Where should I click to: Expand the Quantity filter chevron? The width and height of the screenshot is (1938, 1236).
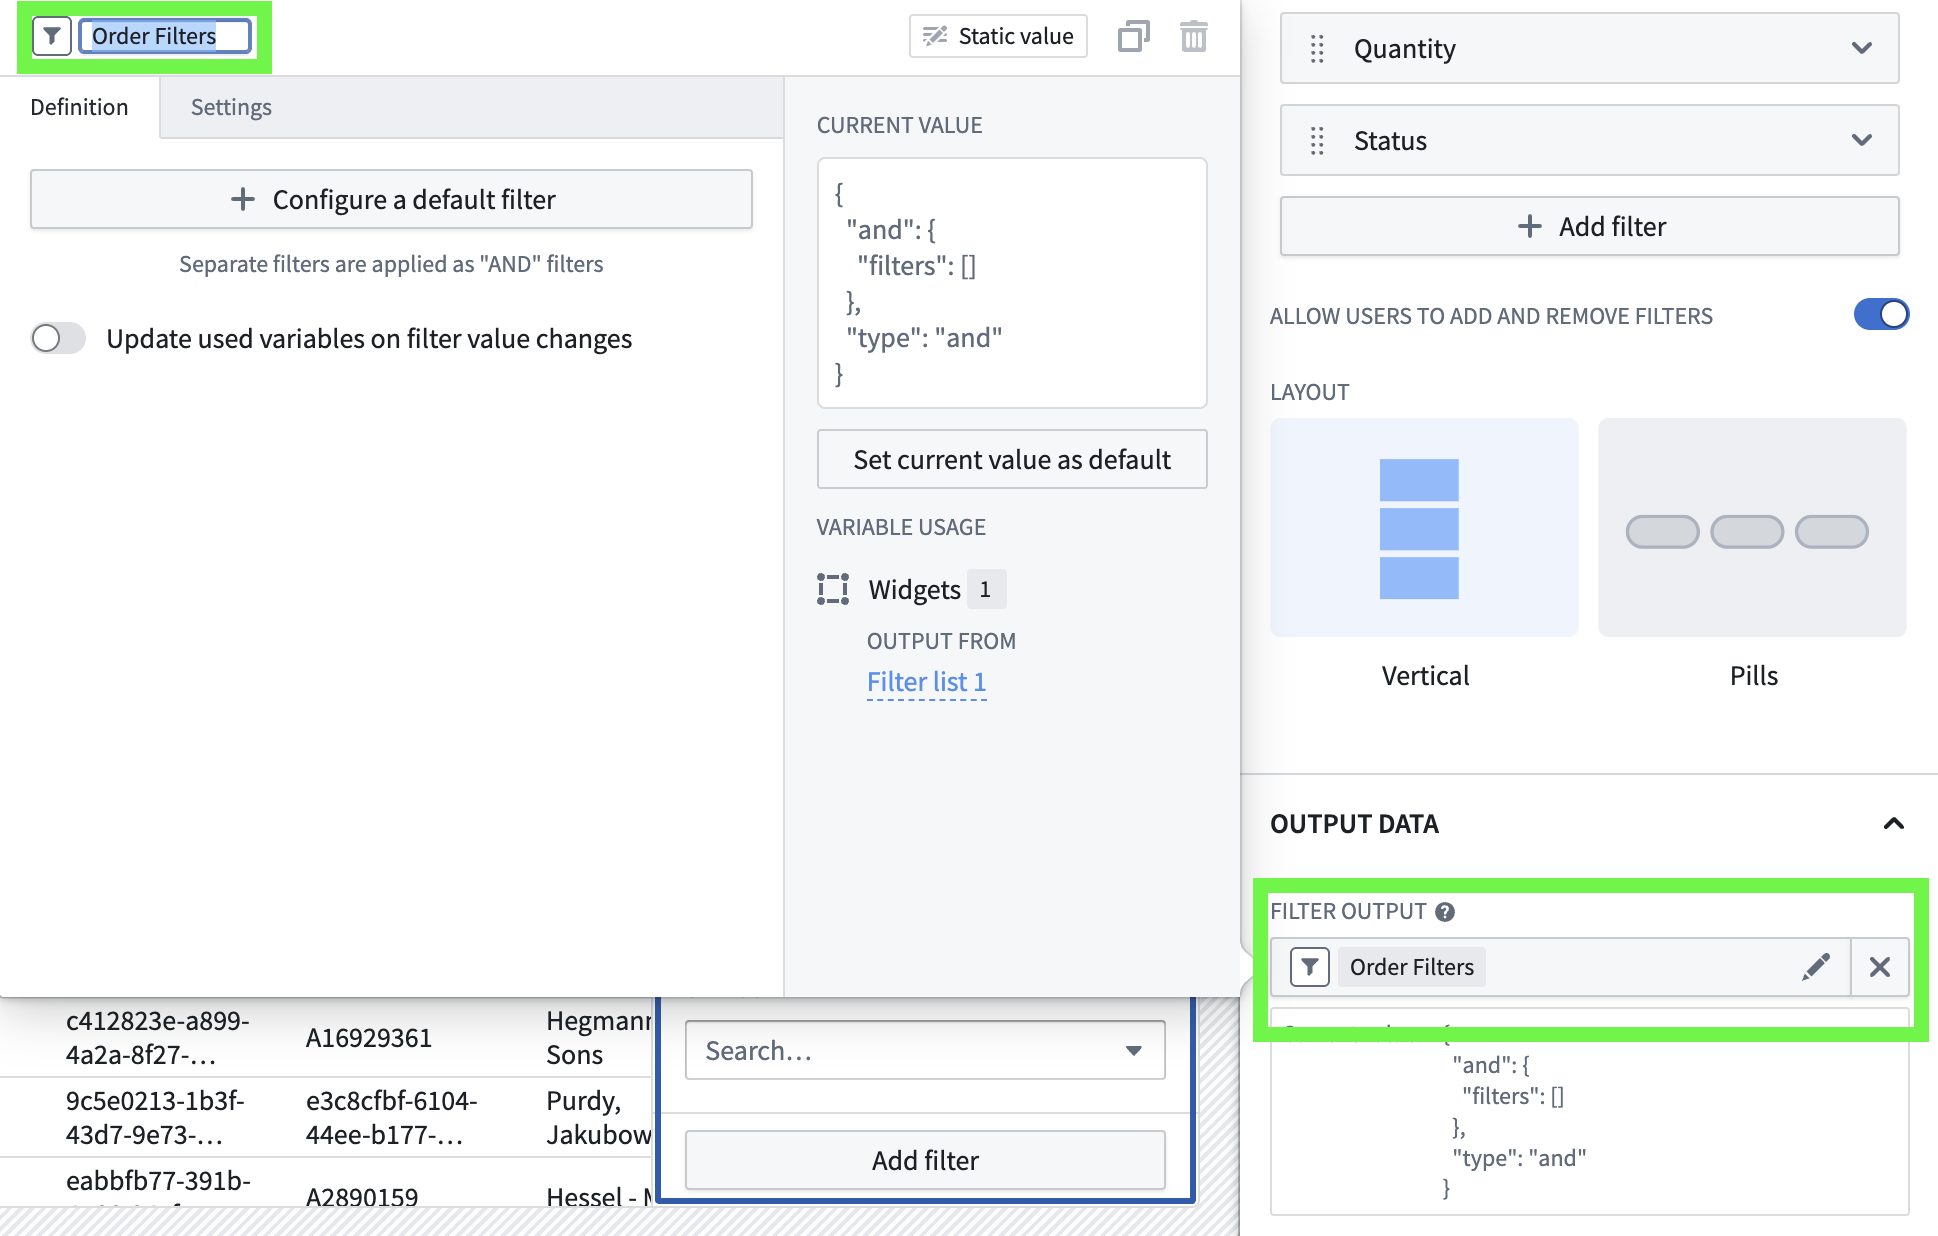tap(1861, 49)
